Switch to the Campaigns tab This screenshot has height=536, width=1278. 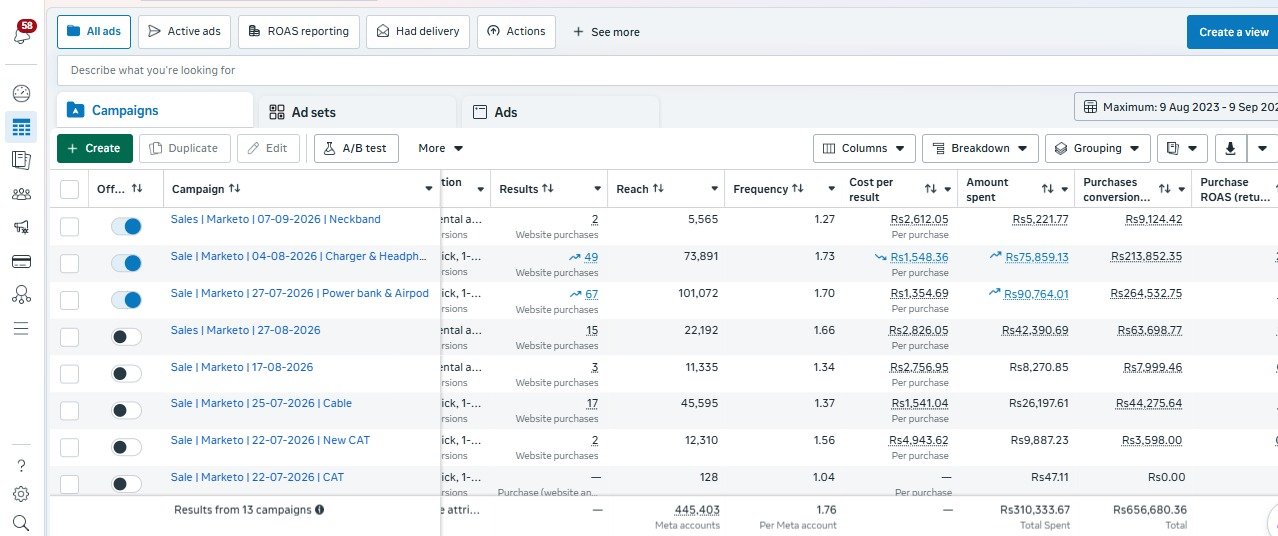tap(154, 111)
